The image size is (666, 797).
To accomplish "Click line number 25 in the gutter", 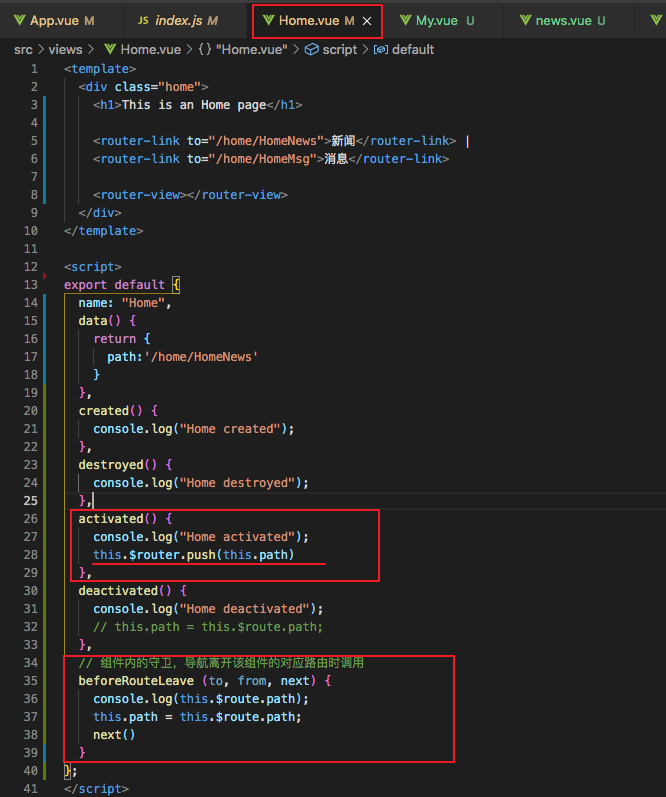I will tap(31, 501).
